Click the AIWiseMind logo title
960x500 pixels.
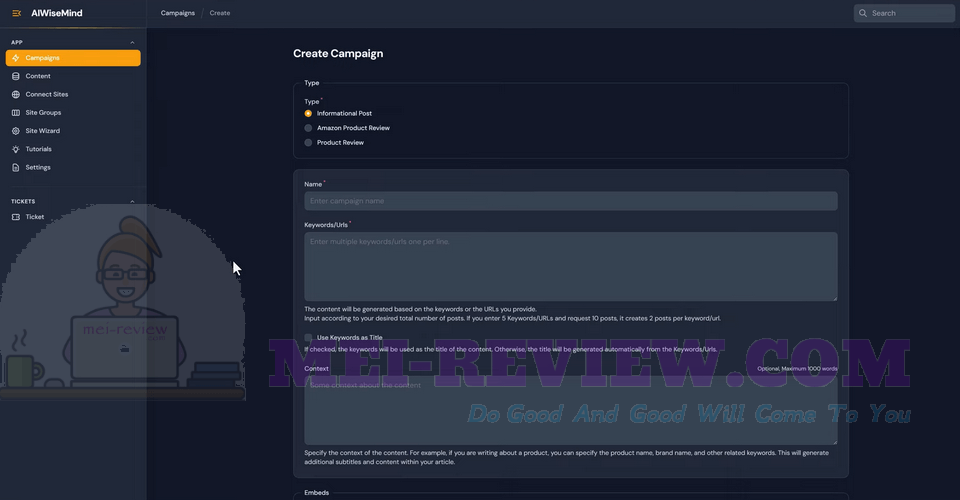(x=56, y=13)
